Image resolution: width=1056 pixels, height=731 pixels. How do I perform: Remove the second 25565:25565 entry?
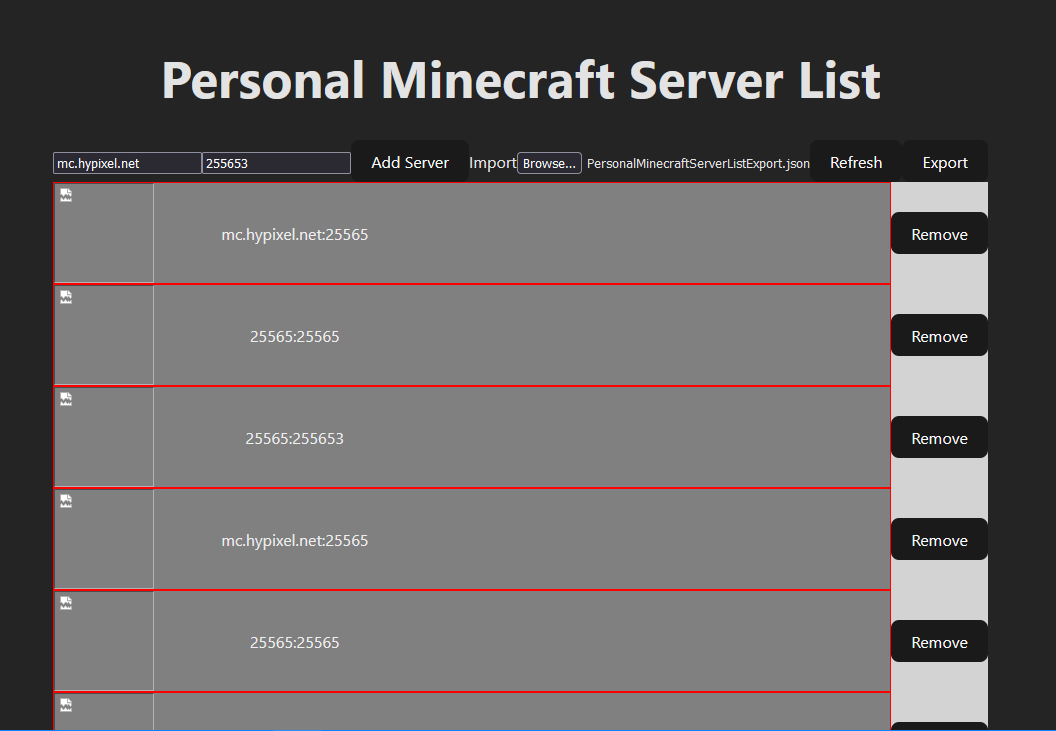pyautogui.click(x=939, y=642)
